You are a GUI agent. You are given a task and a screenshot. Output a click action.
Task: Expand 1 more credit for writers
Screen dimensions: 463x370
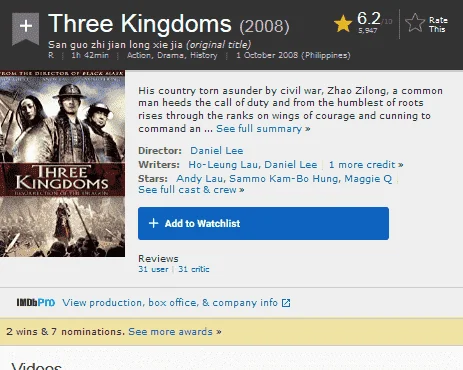click(366, 164)
